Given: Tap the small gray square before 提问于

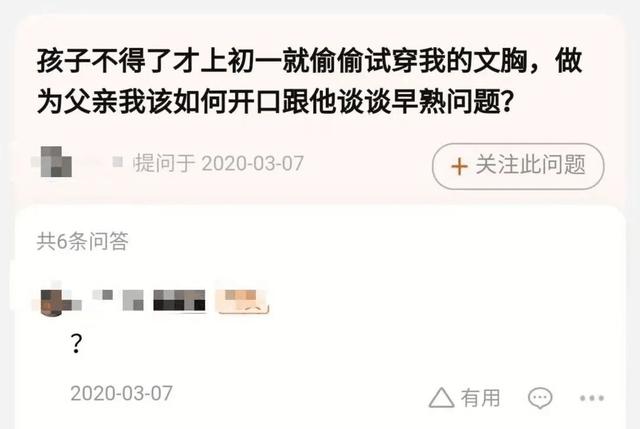Looking at the screenshot, I should coord(118,162).
